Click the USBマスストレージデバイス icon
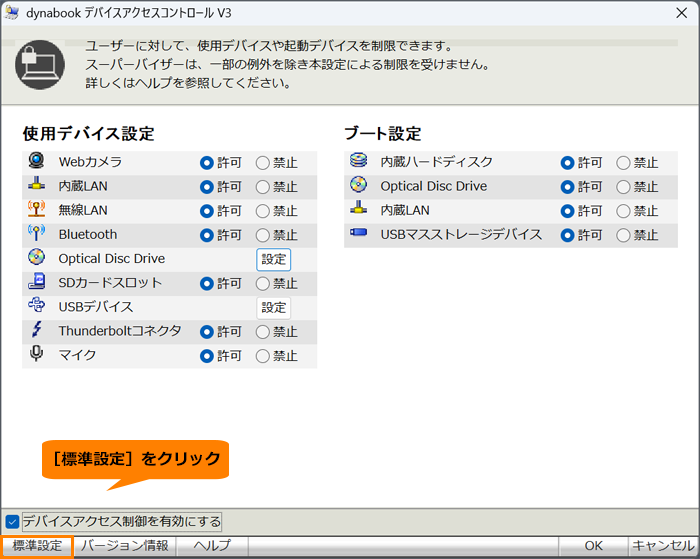700x559 pixels. (x=358, y=232)
